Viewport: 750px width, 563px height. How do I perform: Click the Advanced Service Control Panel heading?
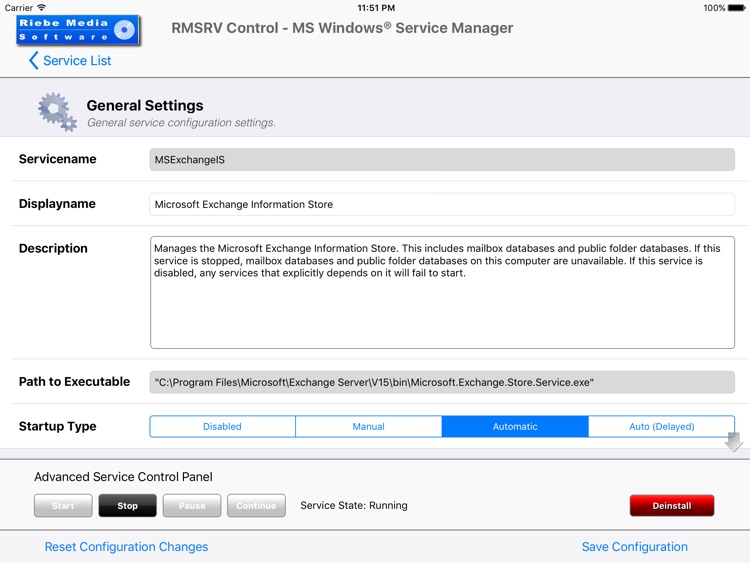tap(123, 477)
